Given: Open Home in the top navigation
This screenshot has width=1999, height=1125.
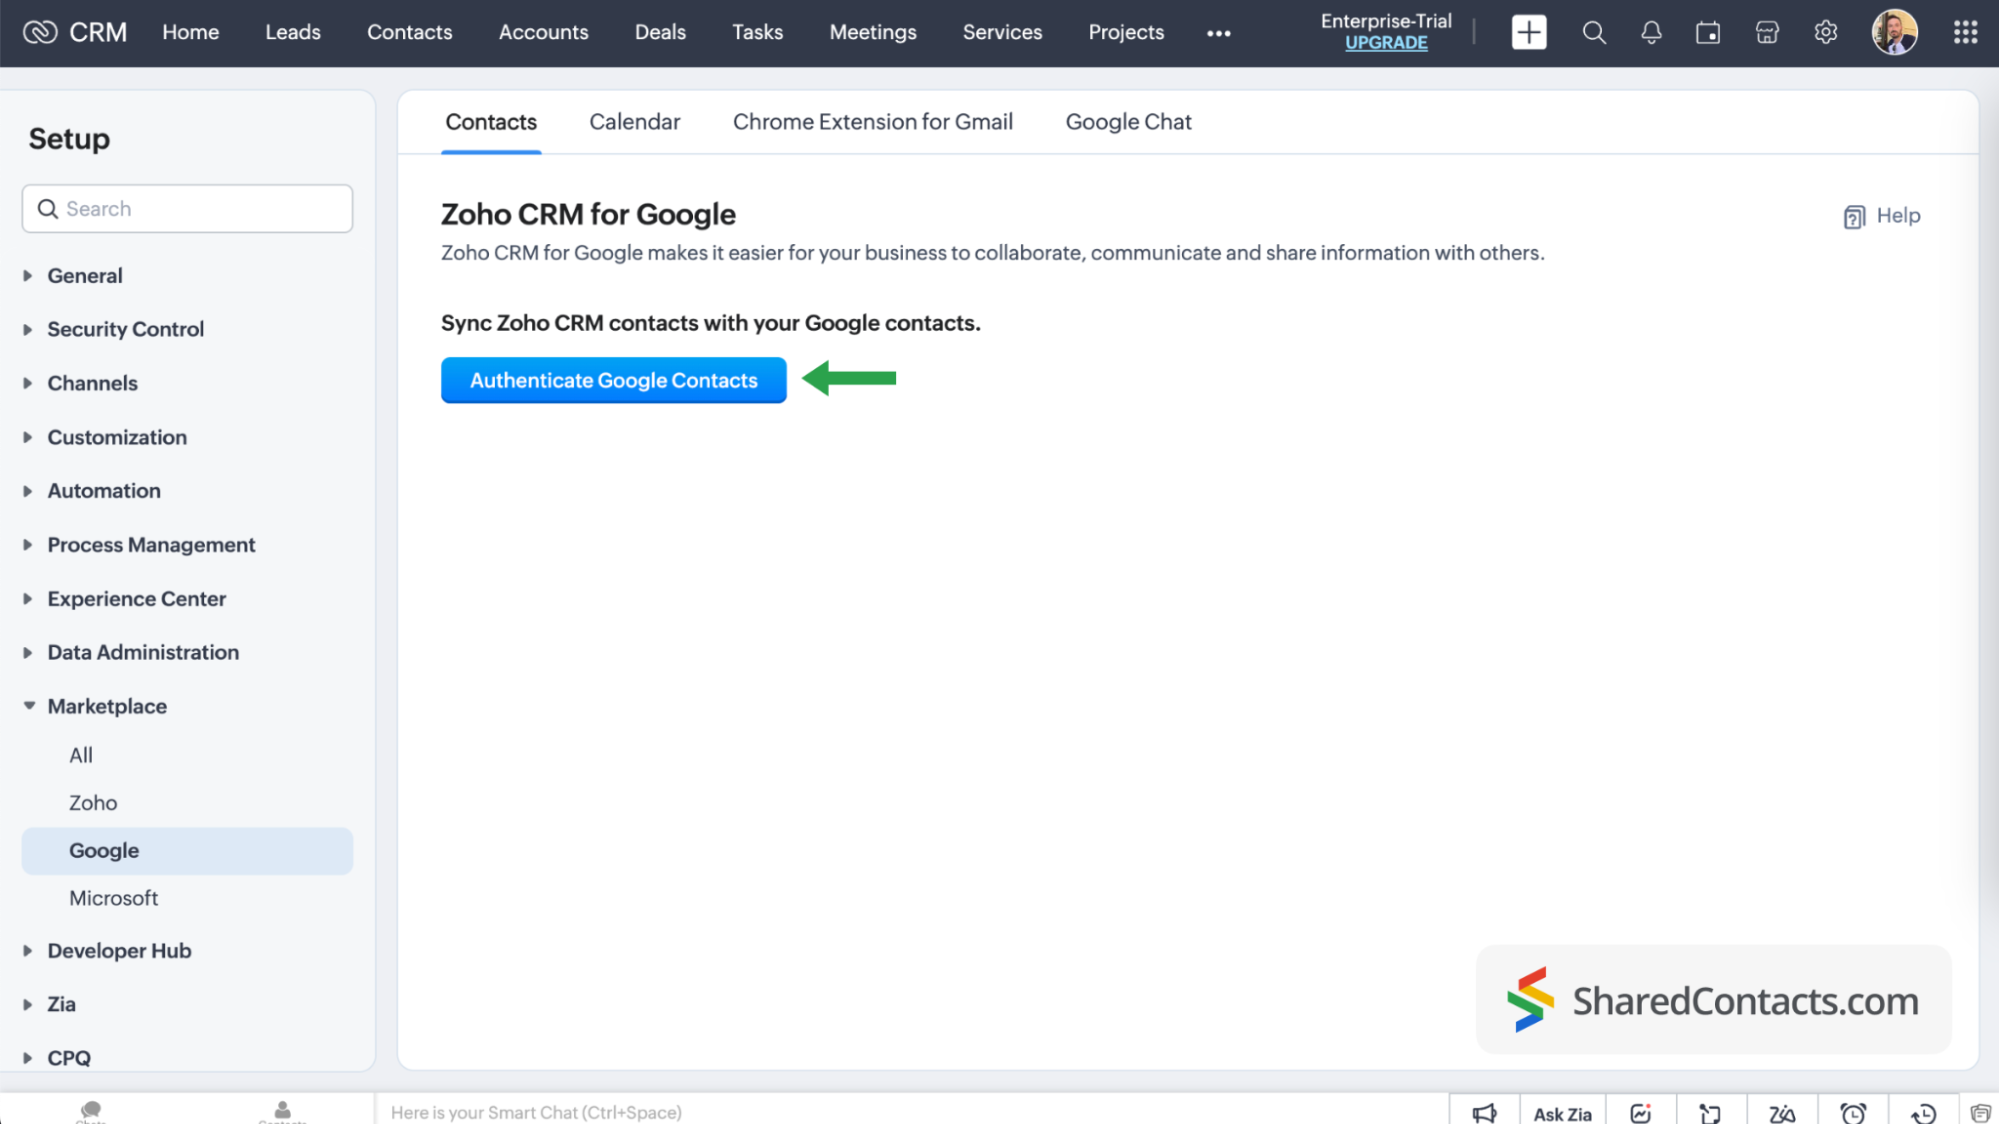Looking at the screenshot, I should click(x=190, y=32).
